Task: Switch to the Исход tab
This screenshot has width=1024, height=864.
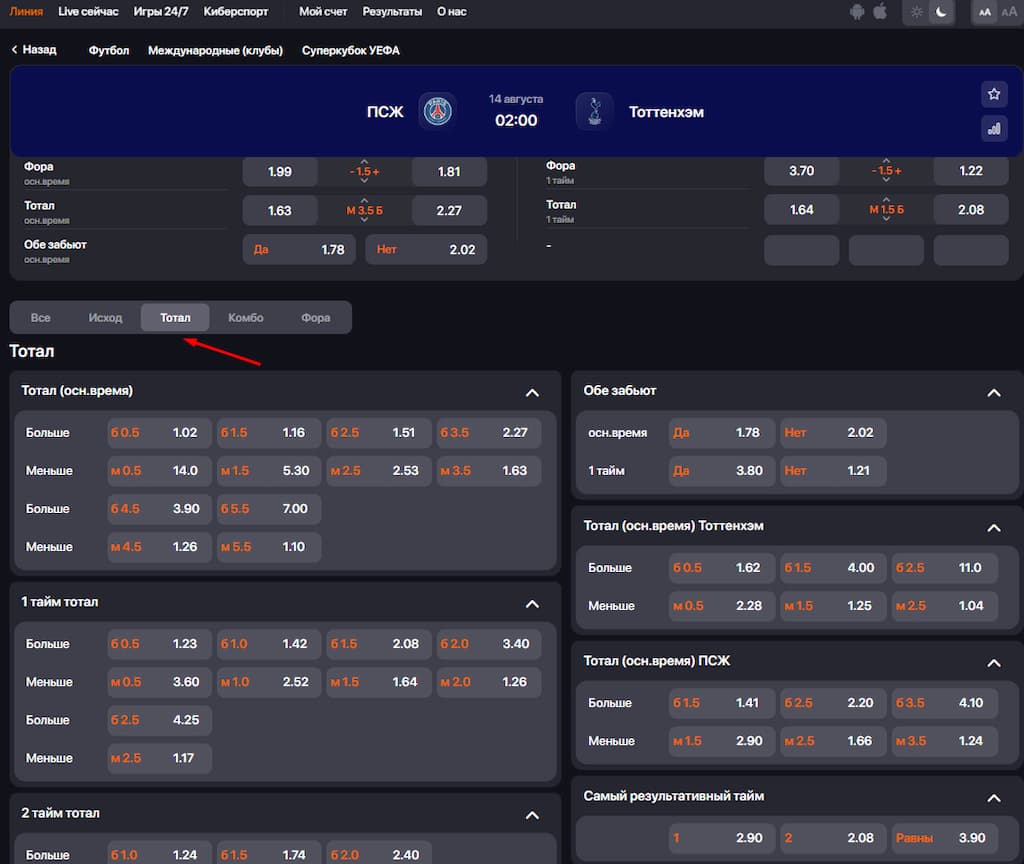Action: tap(105, 317)
